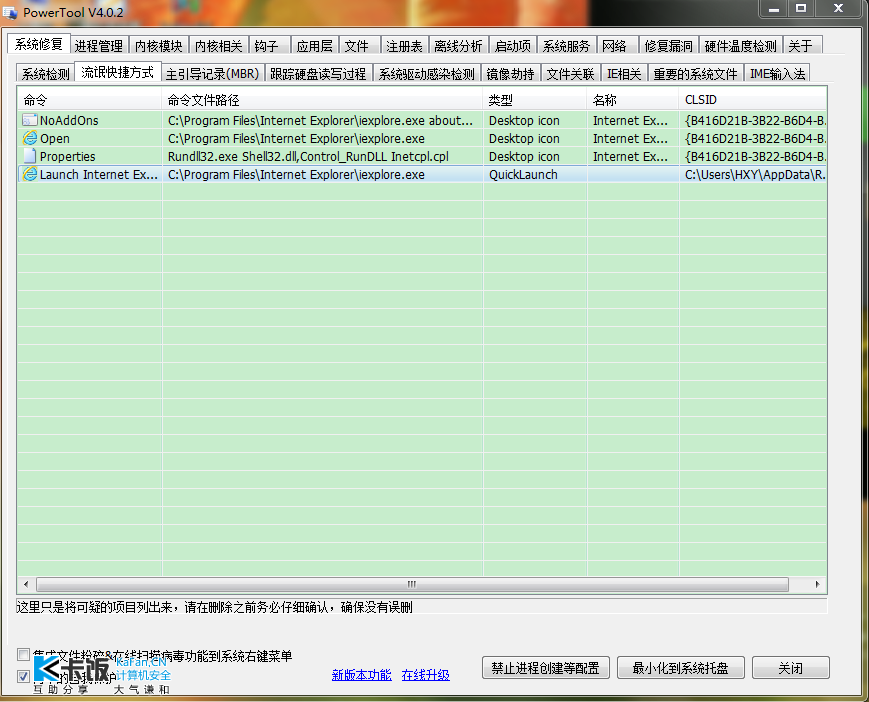Minimize the PowerTool window
Viewport: 869px width, 702px height.
[x=774, y=9]
